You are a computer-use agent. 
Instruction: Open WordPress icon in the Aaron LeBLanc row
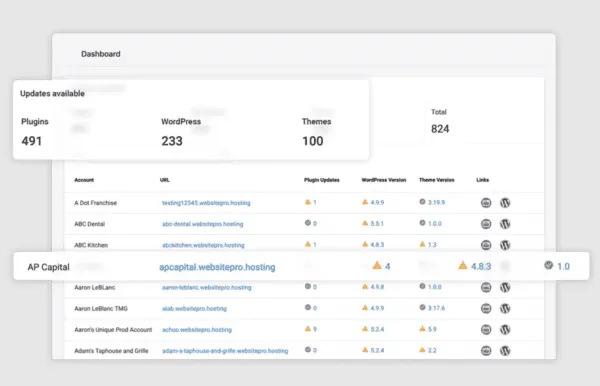click(x=505, y=287)
